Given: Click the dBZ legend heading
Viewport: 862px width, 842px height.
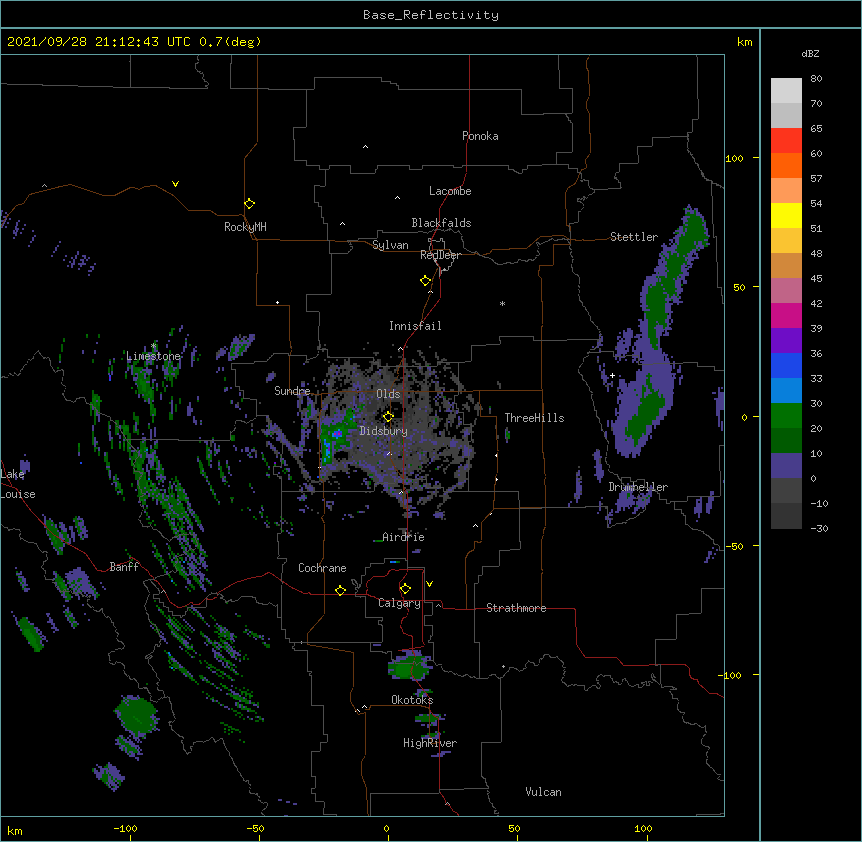Looking at the screenshot, I should [x=810, y=54].
